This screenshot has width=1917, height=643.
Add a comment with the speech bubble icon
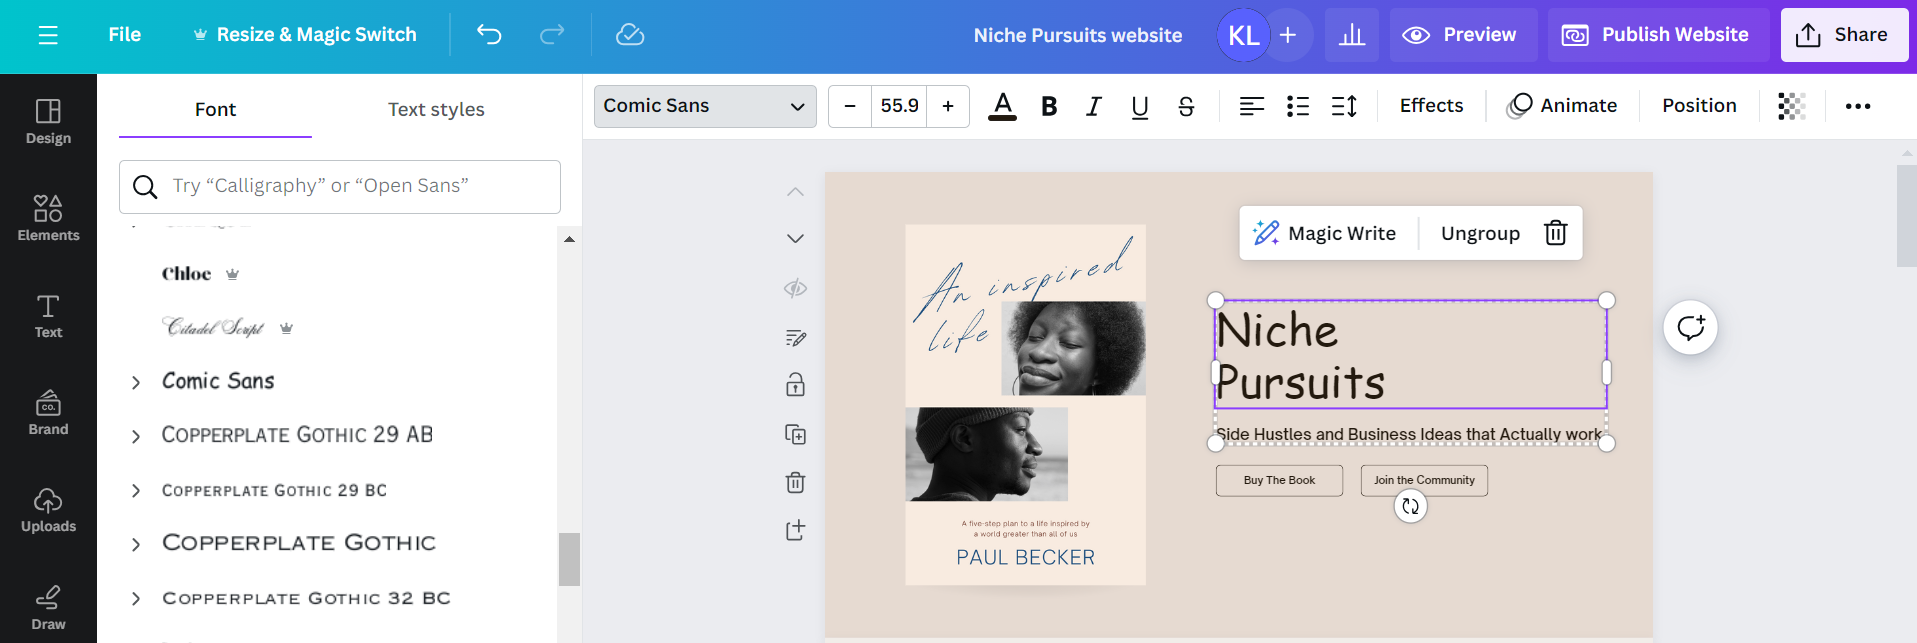click(x=1690, y=327)
